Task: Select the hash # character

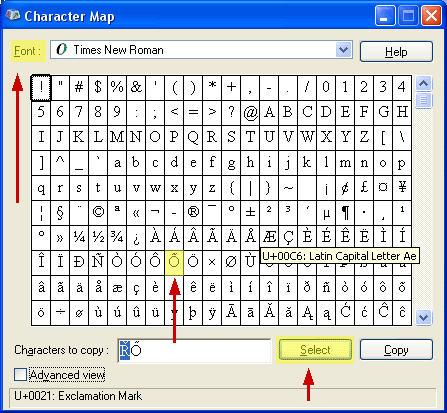Action: click(x=79, y=88)
